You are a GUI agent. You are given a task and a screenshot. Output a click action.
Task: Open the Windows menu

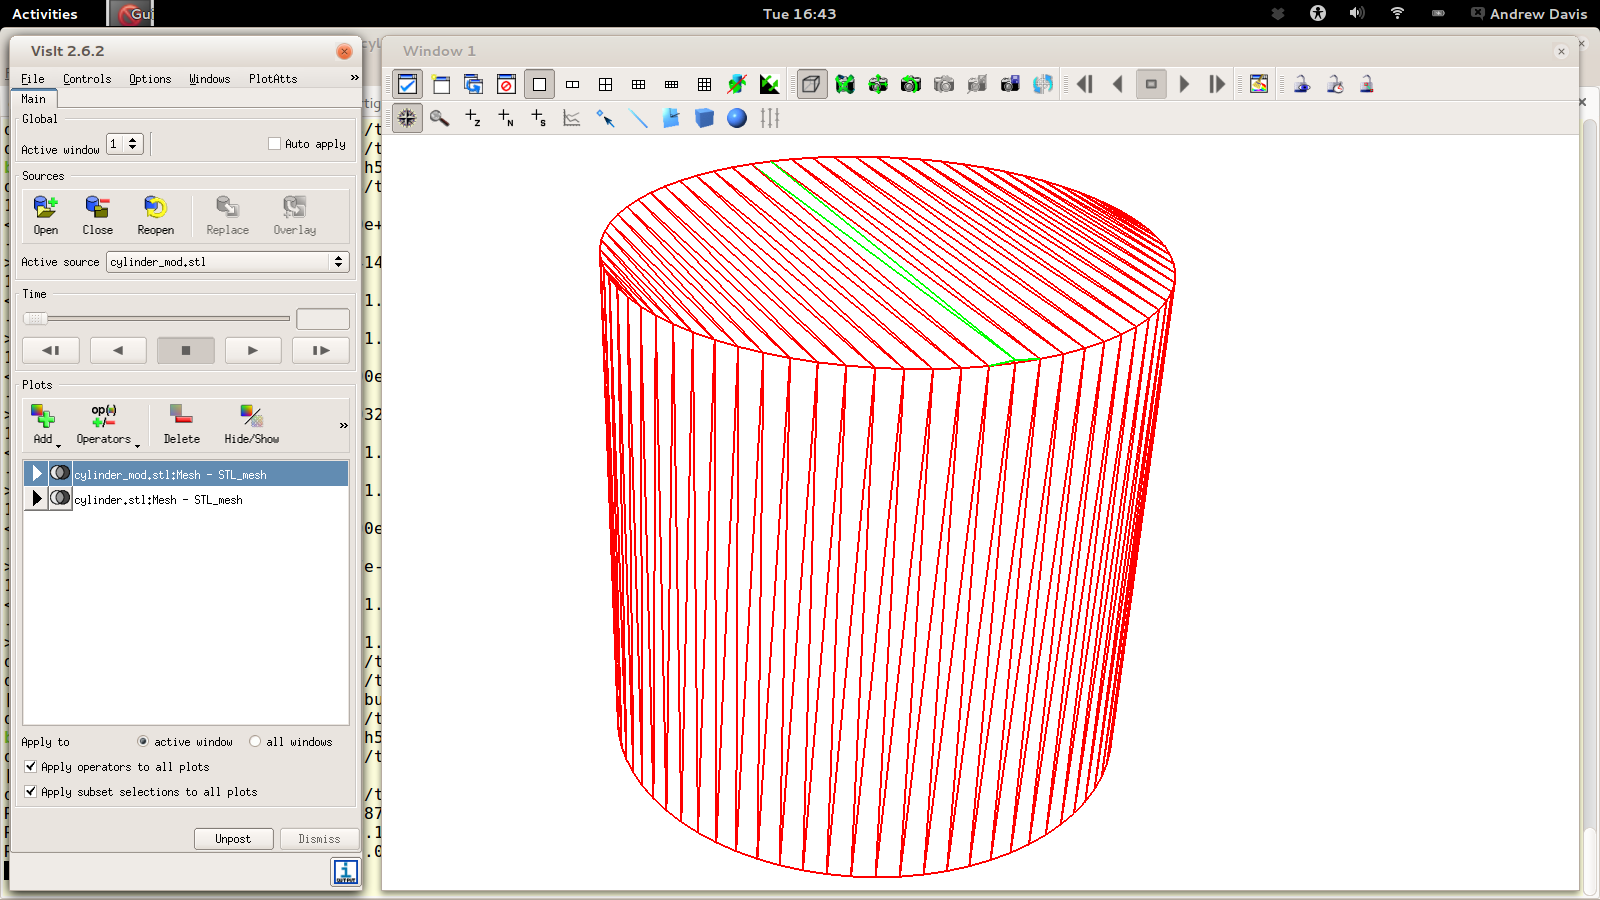click(209, 79)
